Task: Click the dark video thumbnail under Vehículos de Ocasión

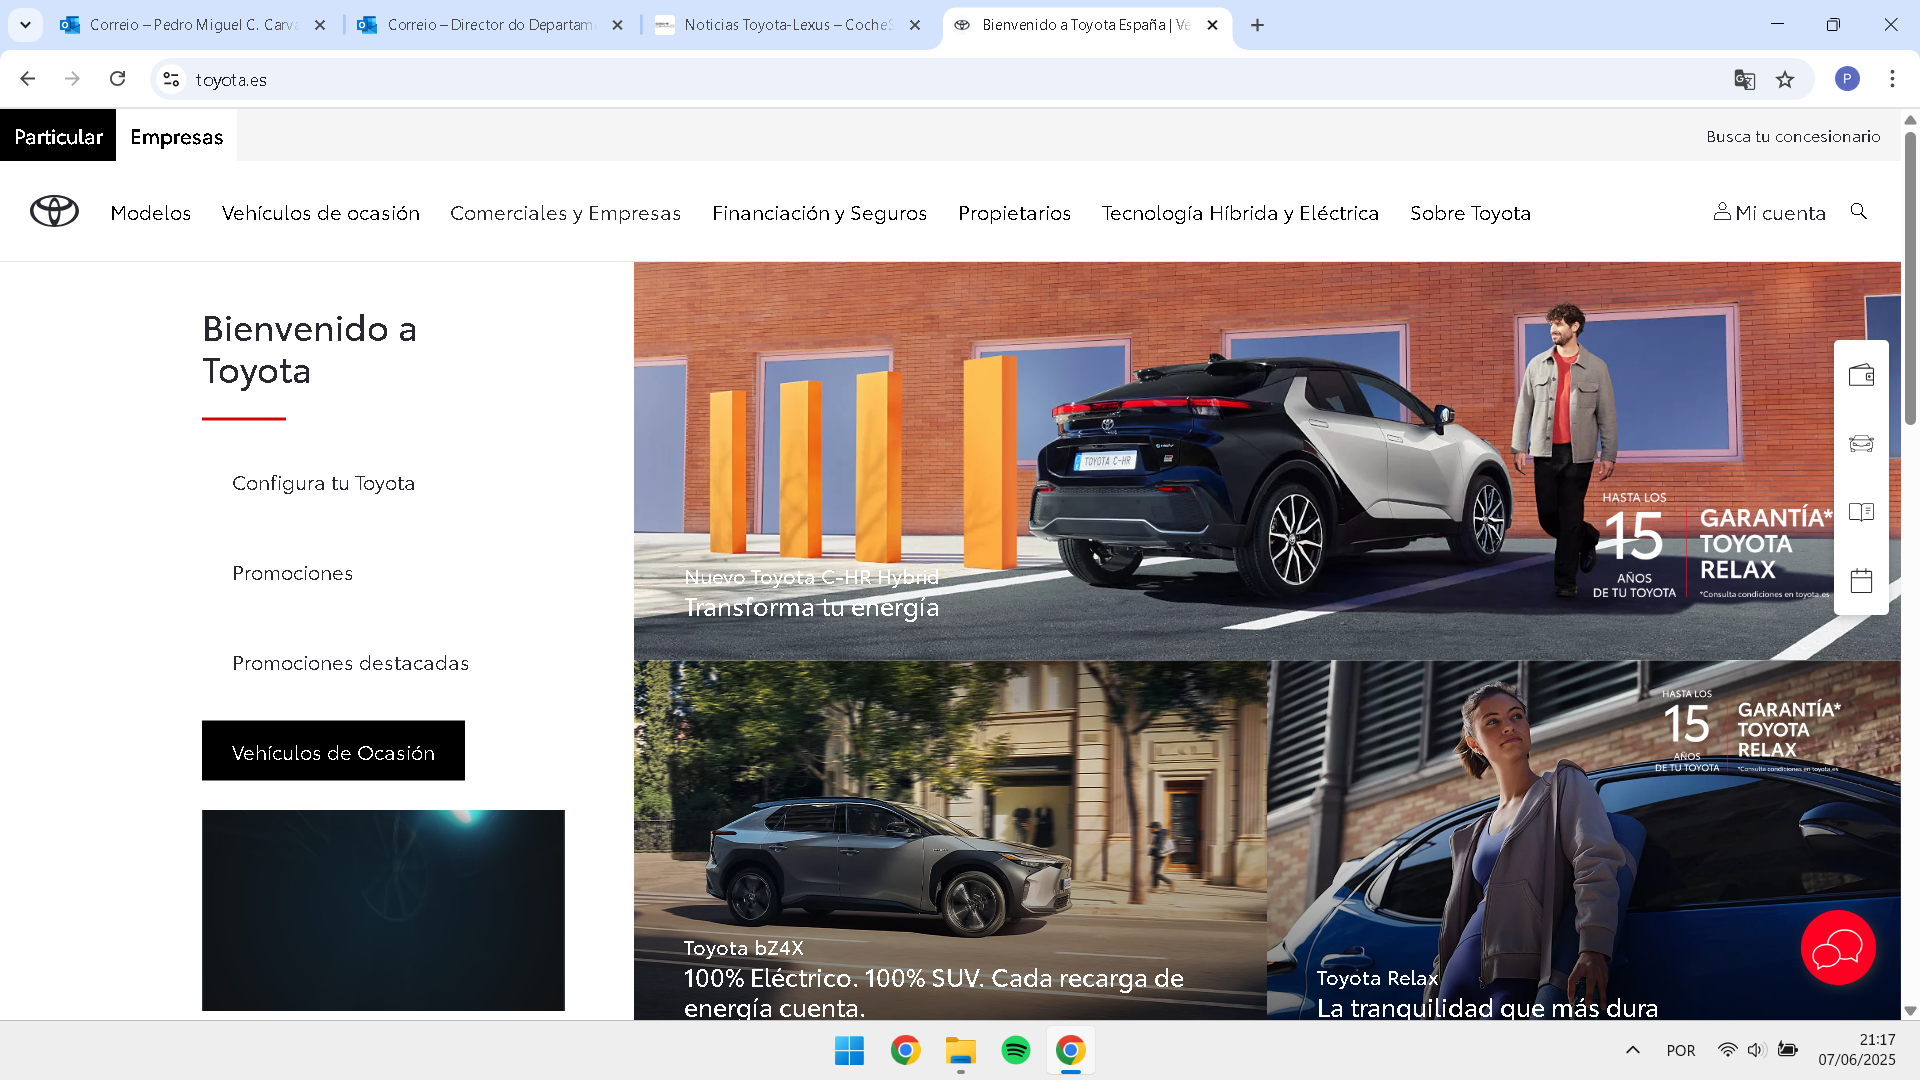Action: click(383, 910)
